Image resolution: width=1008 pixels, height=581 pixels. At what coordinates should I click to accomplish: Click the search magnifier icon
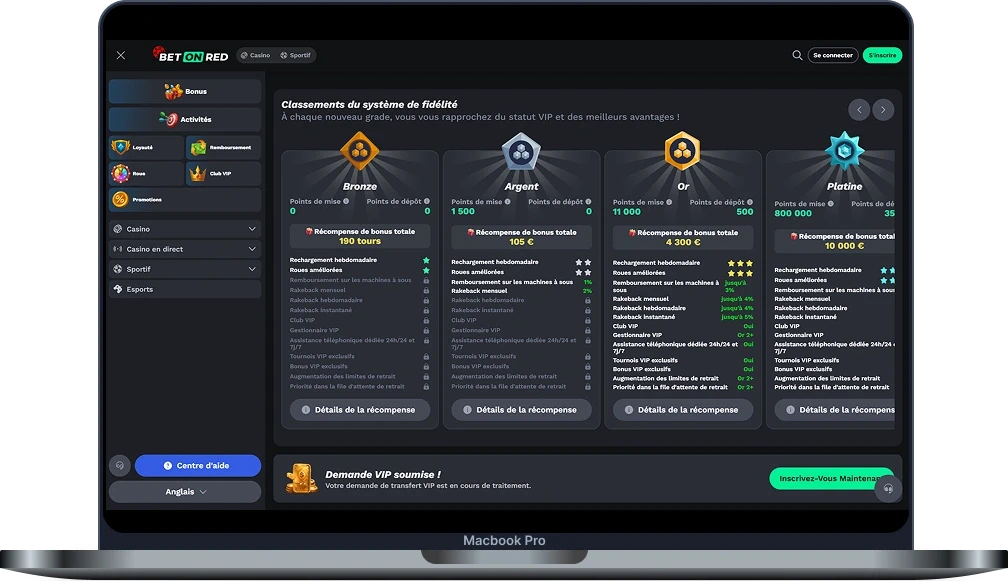coord(797,55)
